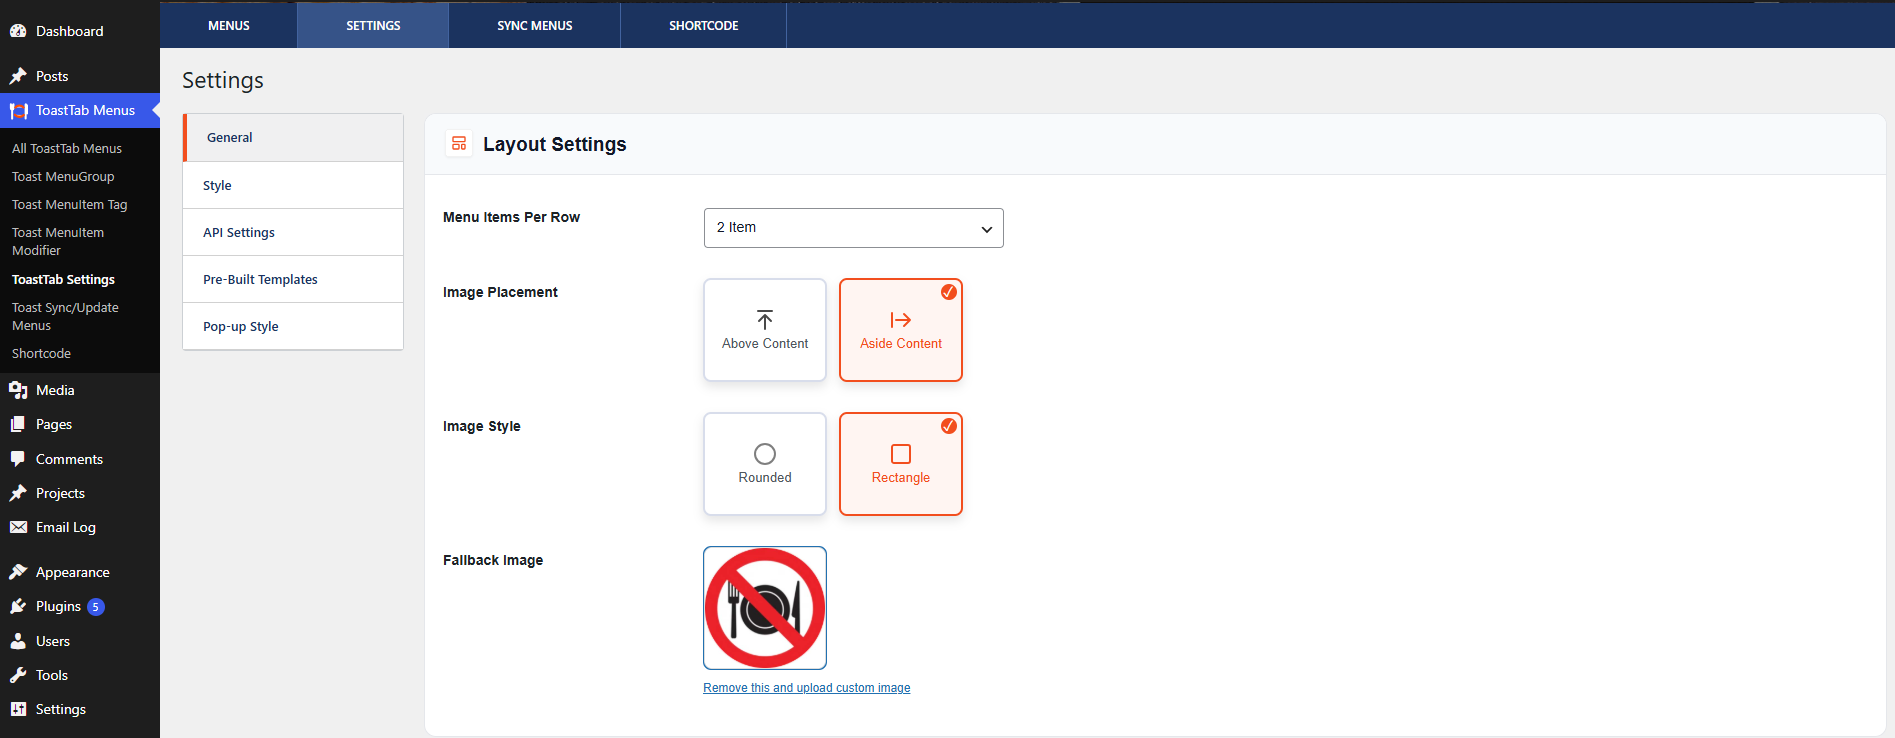Go to All ToastTab Menus
This screenshot has width=1895, height=738.
pos(67,148)
